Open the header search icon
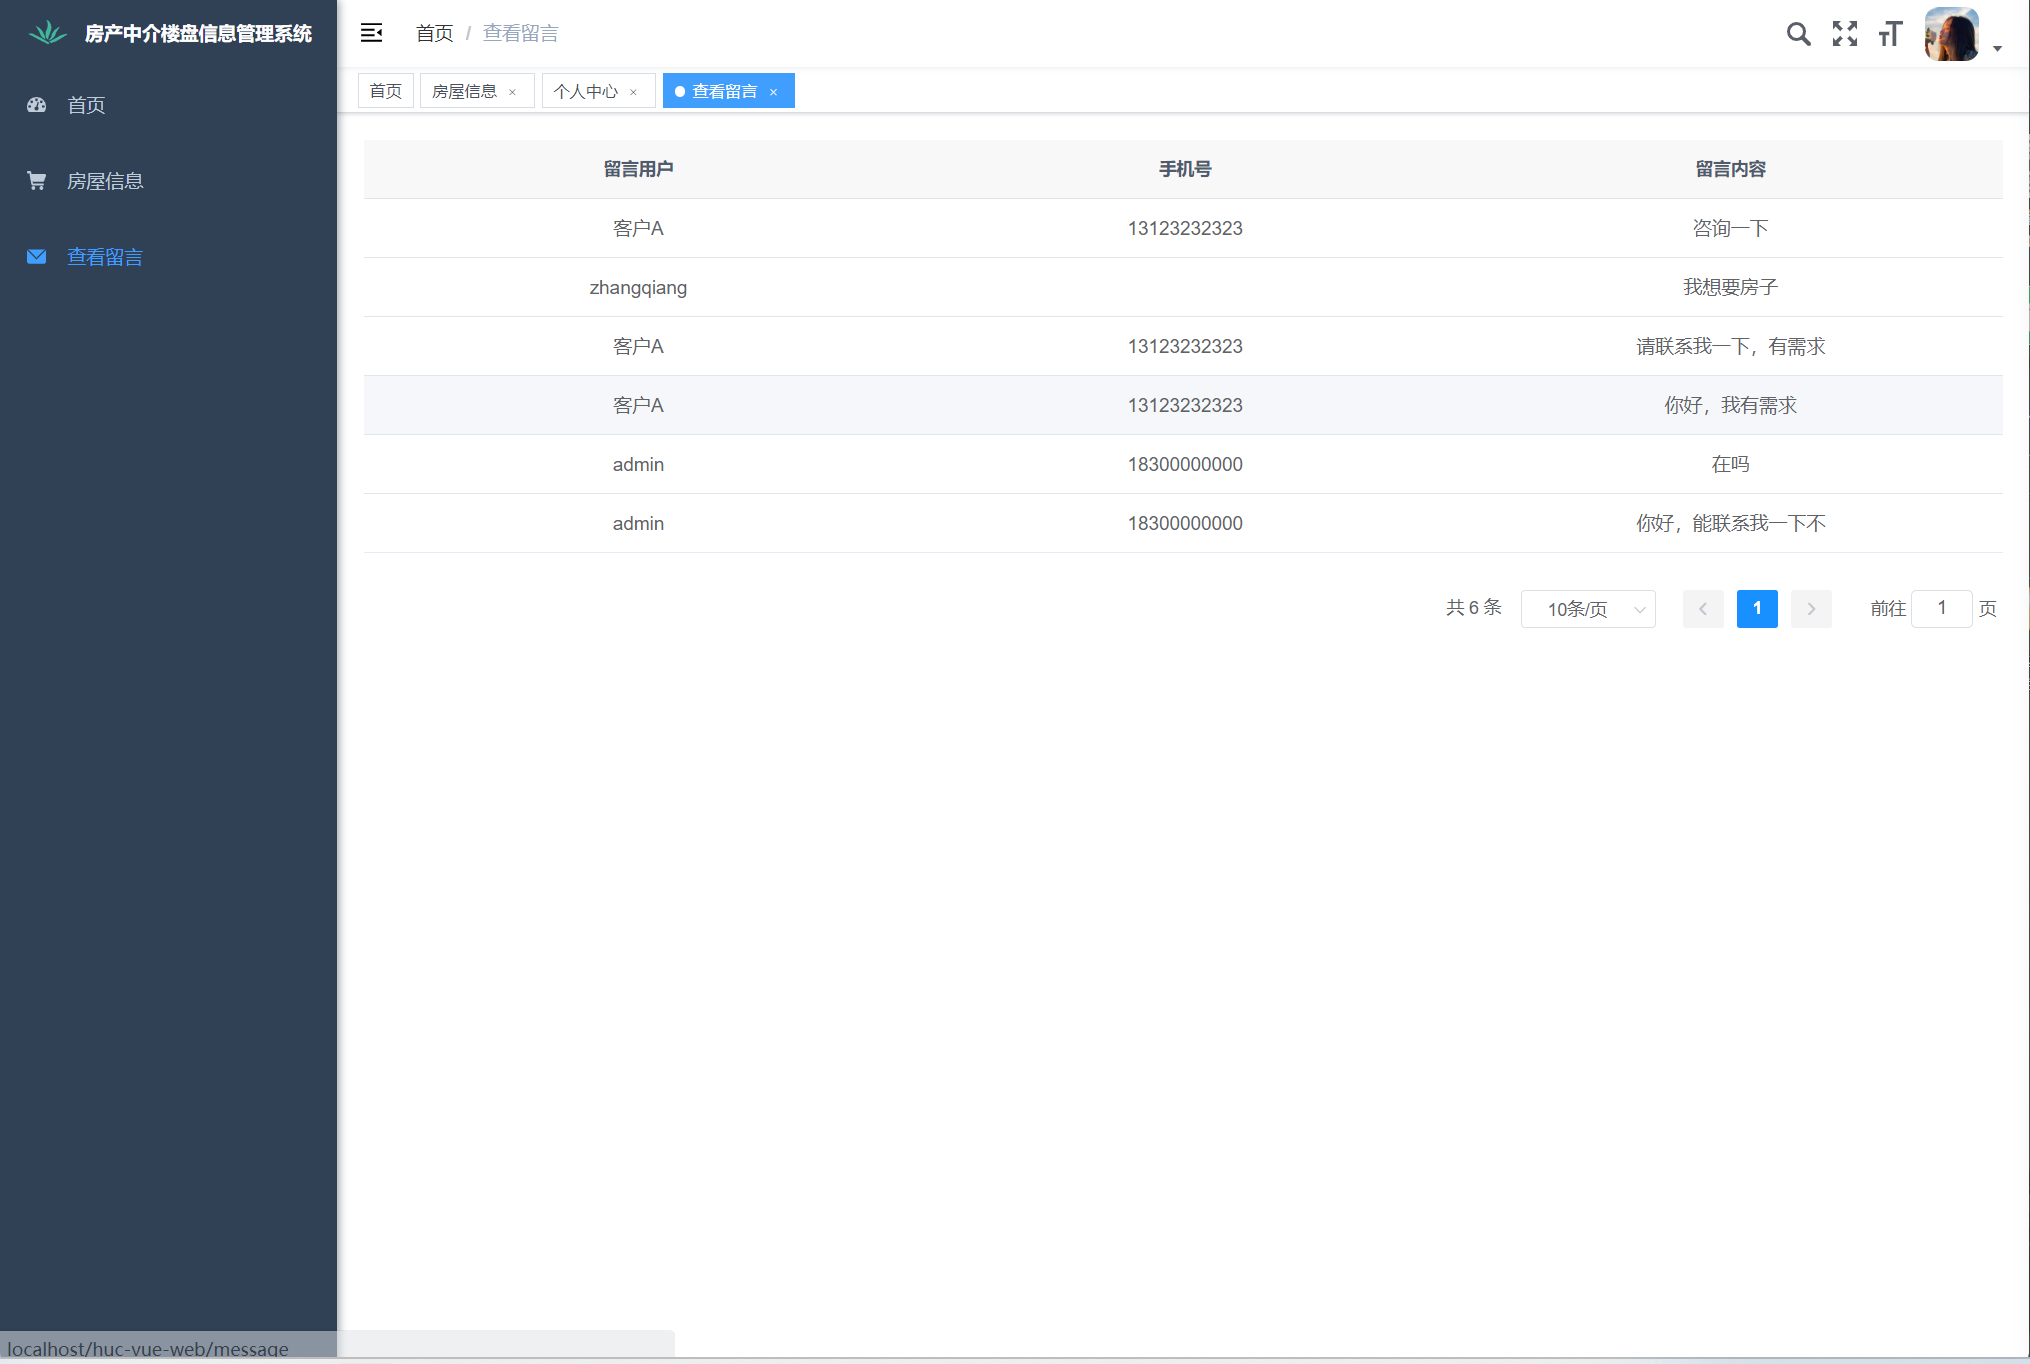 (1798, 34)
